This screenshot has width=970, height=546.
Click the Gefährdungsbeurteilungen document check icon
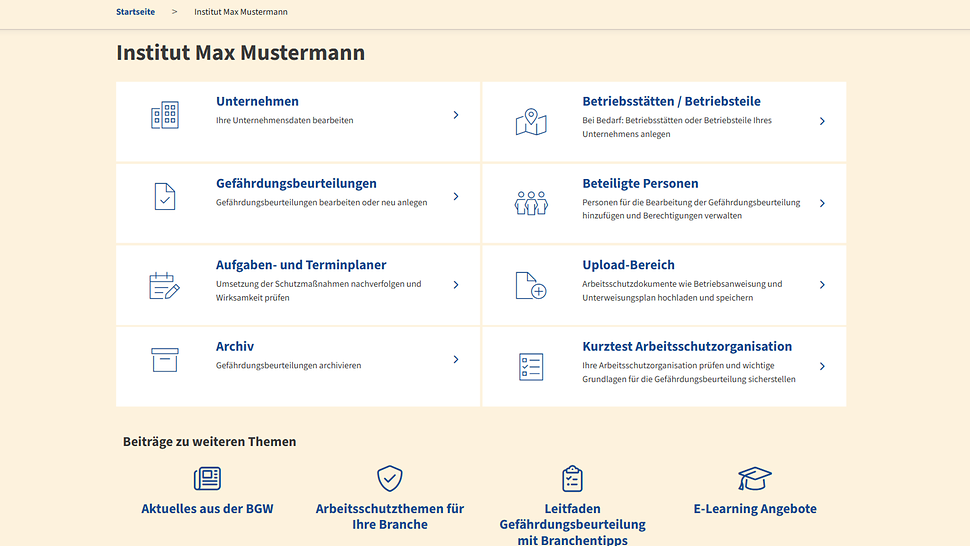coord(165,197)
